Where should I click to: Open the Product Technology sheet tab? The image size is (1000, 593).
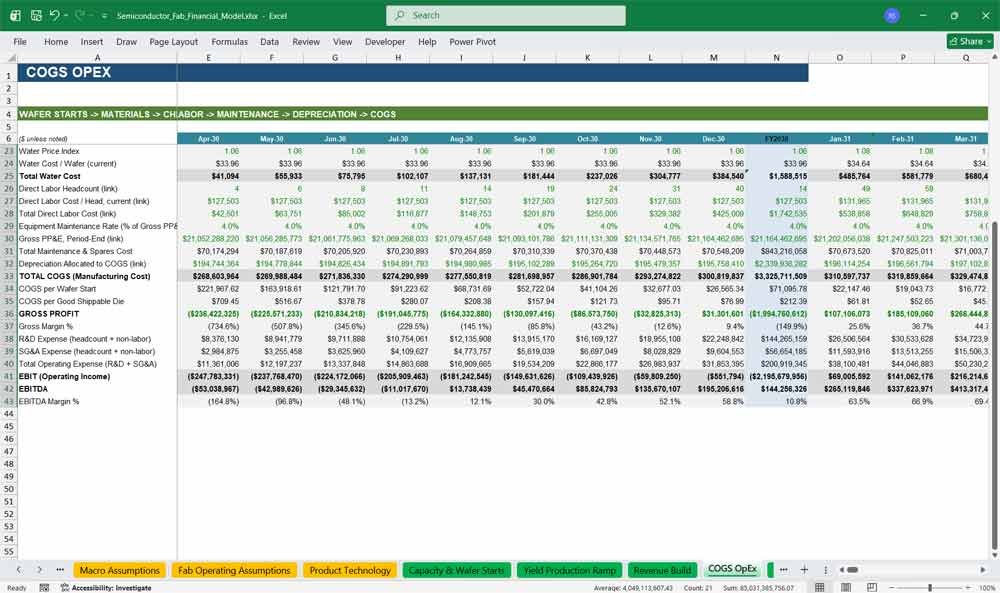pyautogui.click(x=350, y=570)
